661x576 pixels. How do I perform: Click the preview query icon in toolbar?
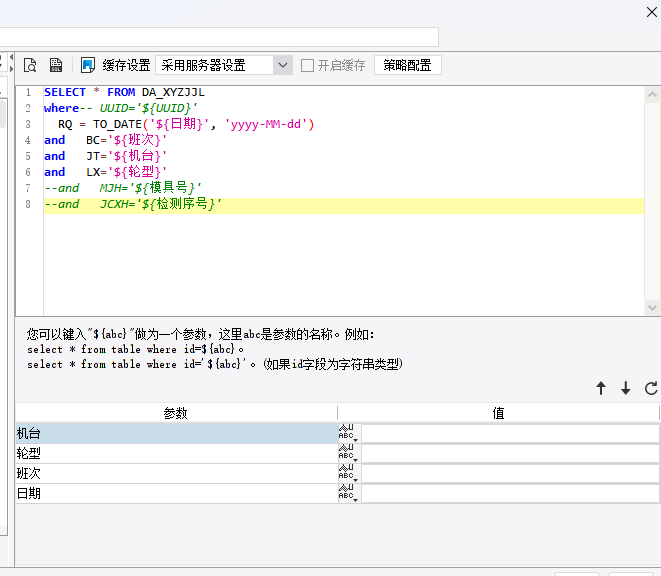(x=30, y=65)
